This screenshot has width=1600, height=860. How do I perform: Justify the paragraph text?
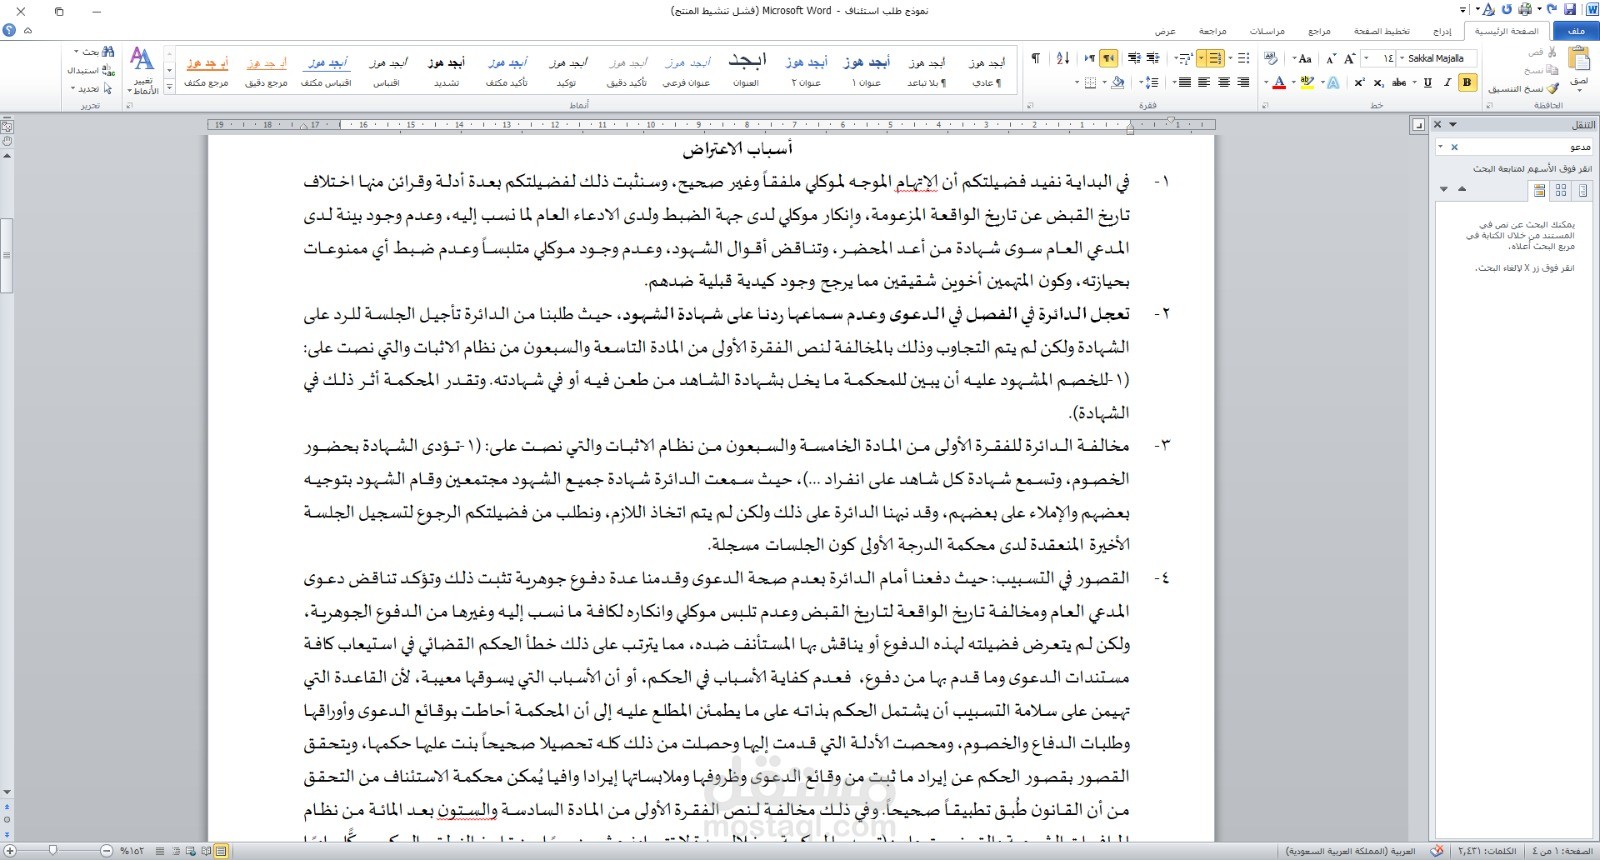1184,83
